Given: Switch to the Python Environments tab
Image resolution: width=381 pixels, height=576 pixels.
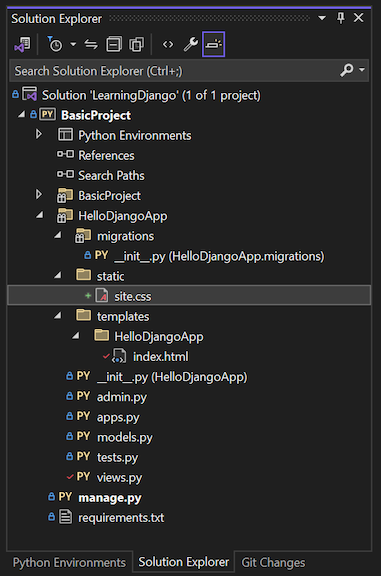Looking at the screenshot, I should 69,562.
